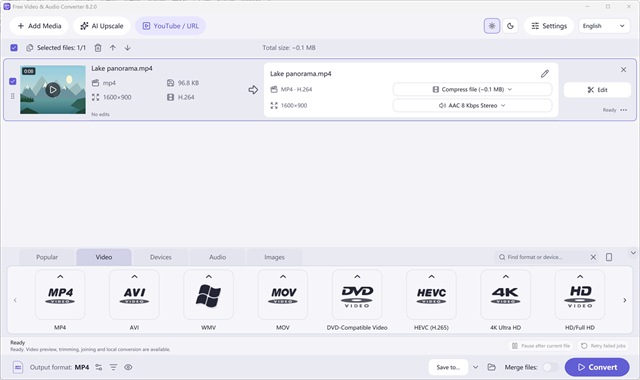Click the convert-to arrow icon in file row

[253, 89]
